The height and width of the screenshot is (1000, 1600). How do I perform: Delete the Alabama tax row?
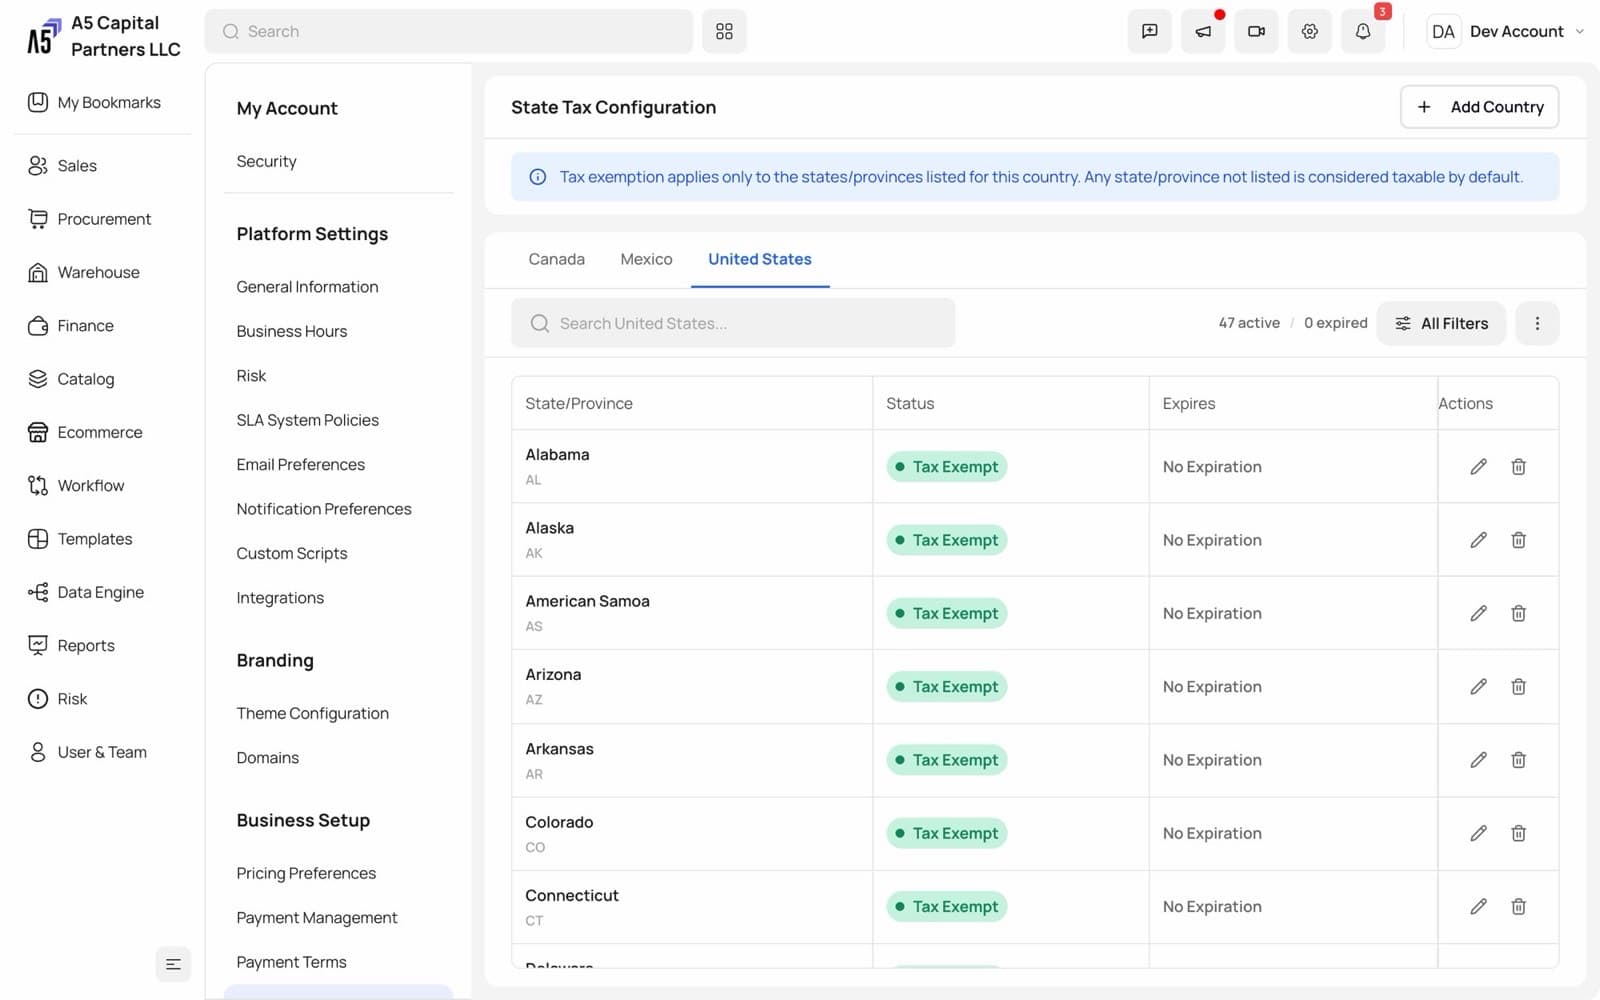[1518, 467]
